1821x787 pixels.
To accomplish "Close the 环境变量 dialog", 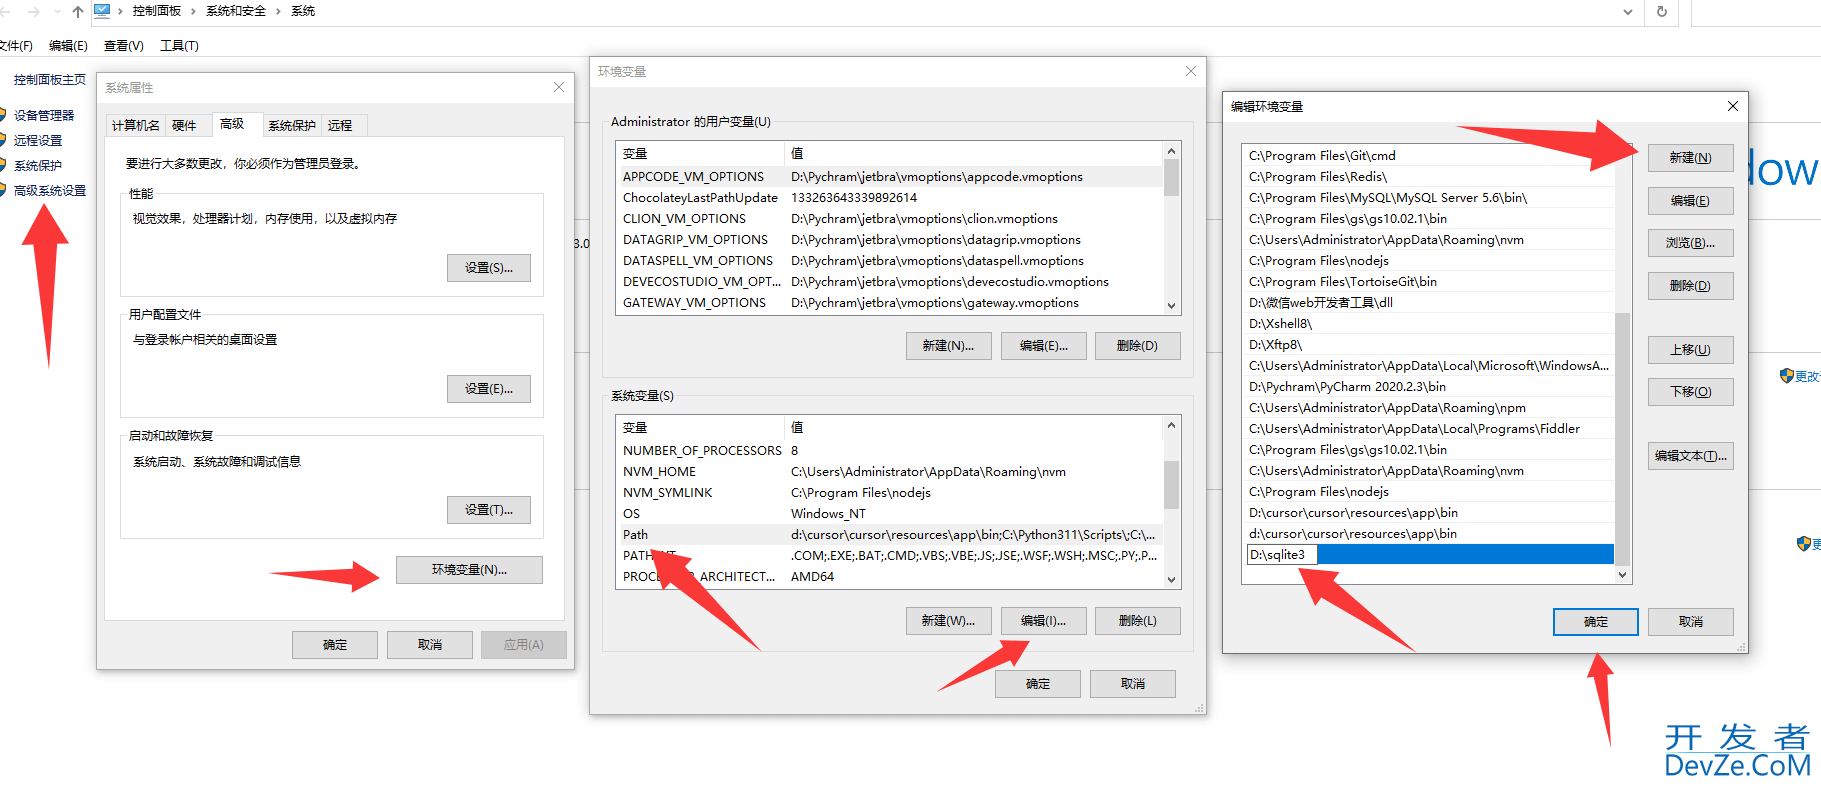I will click(1190, 71).
